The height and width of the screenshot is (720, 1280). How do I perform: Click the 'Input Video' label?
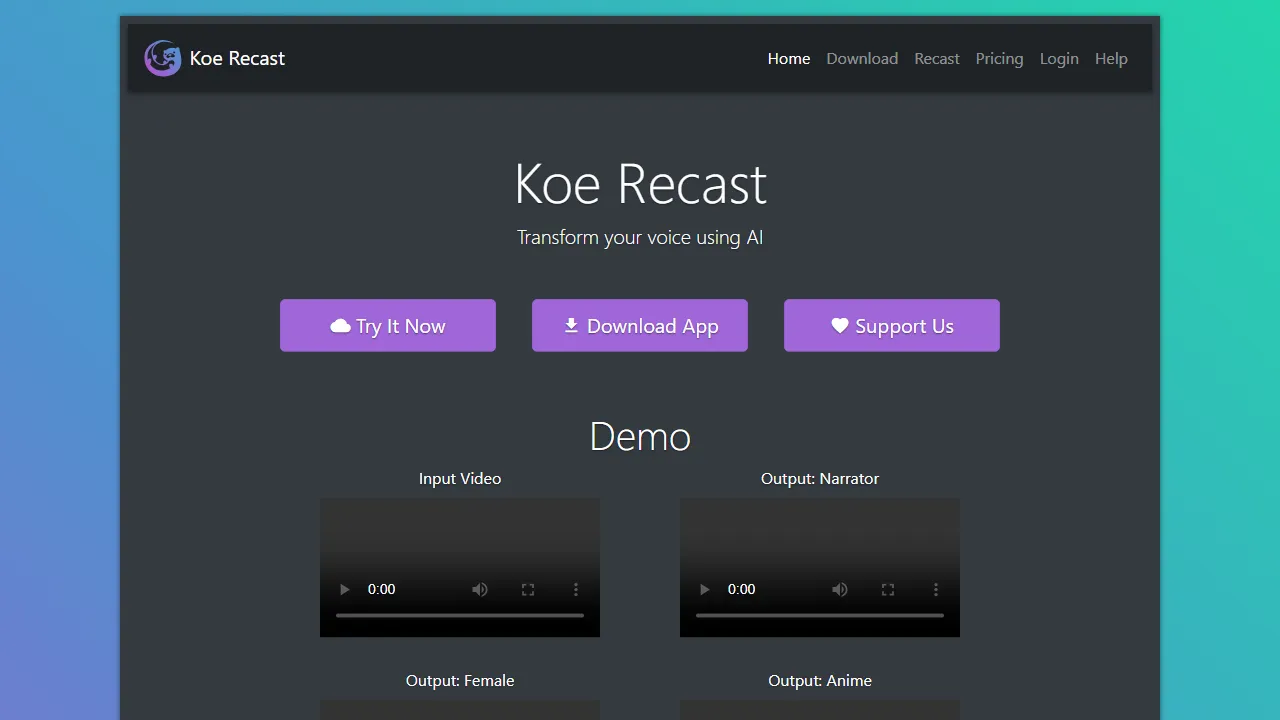click(x=460, y=478)
